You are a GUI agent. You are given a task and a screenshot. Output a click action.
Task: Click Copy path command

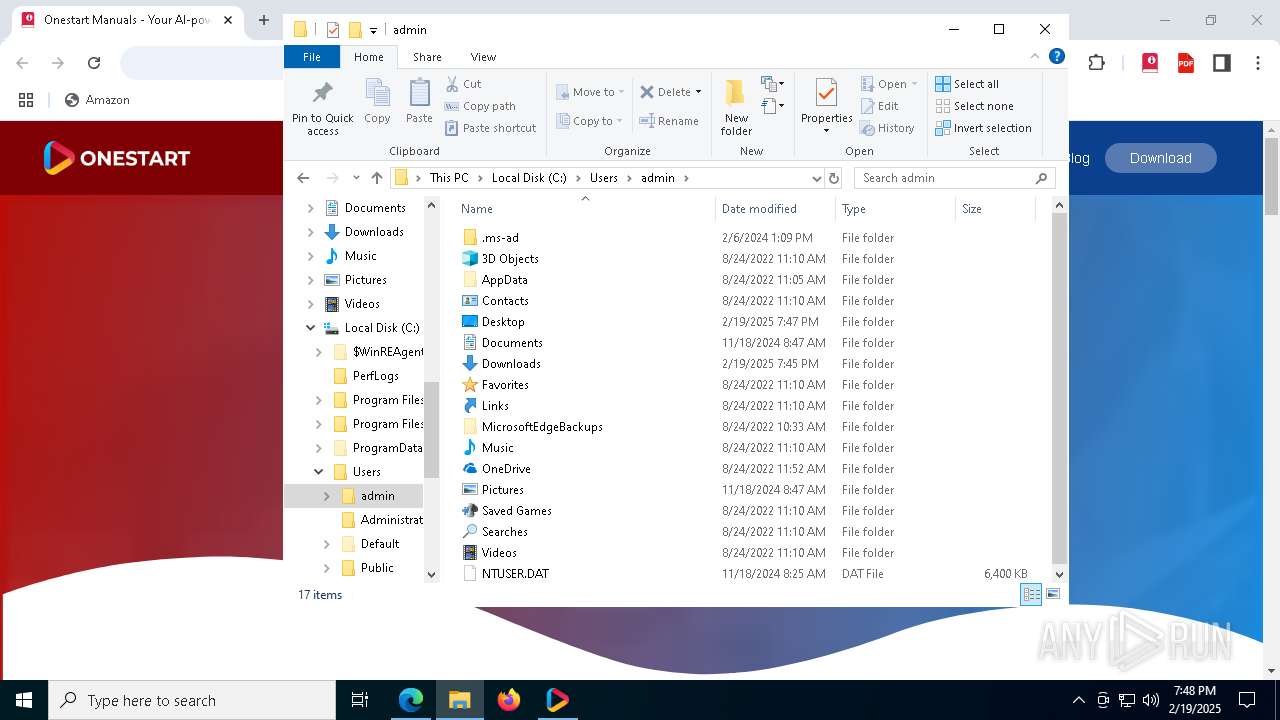pos(480,106)
